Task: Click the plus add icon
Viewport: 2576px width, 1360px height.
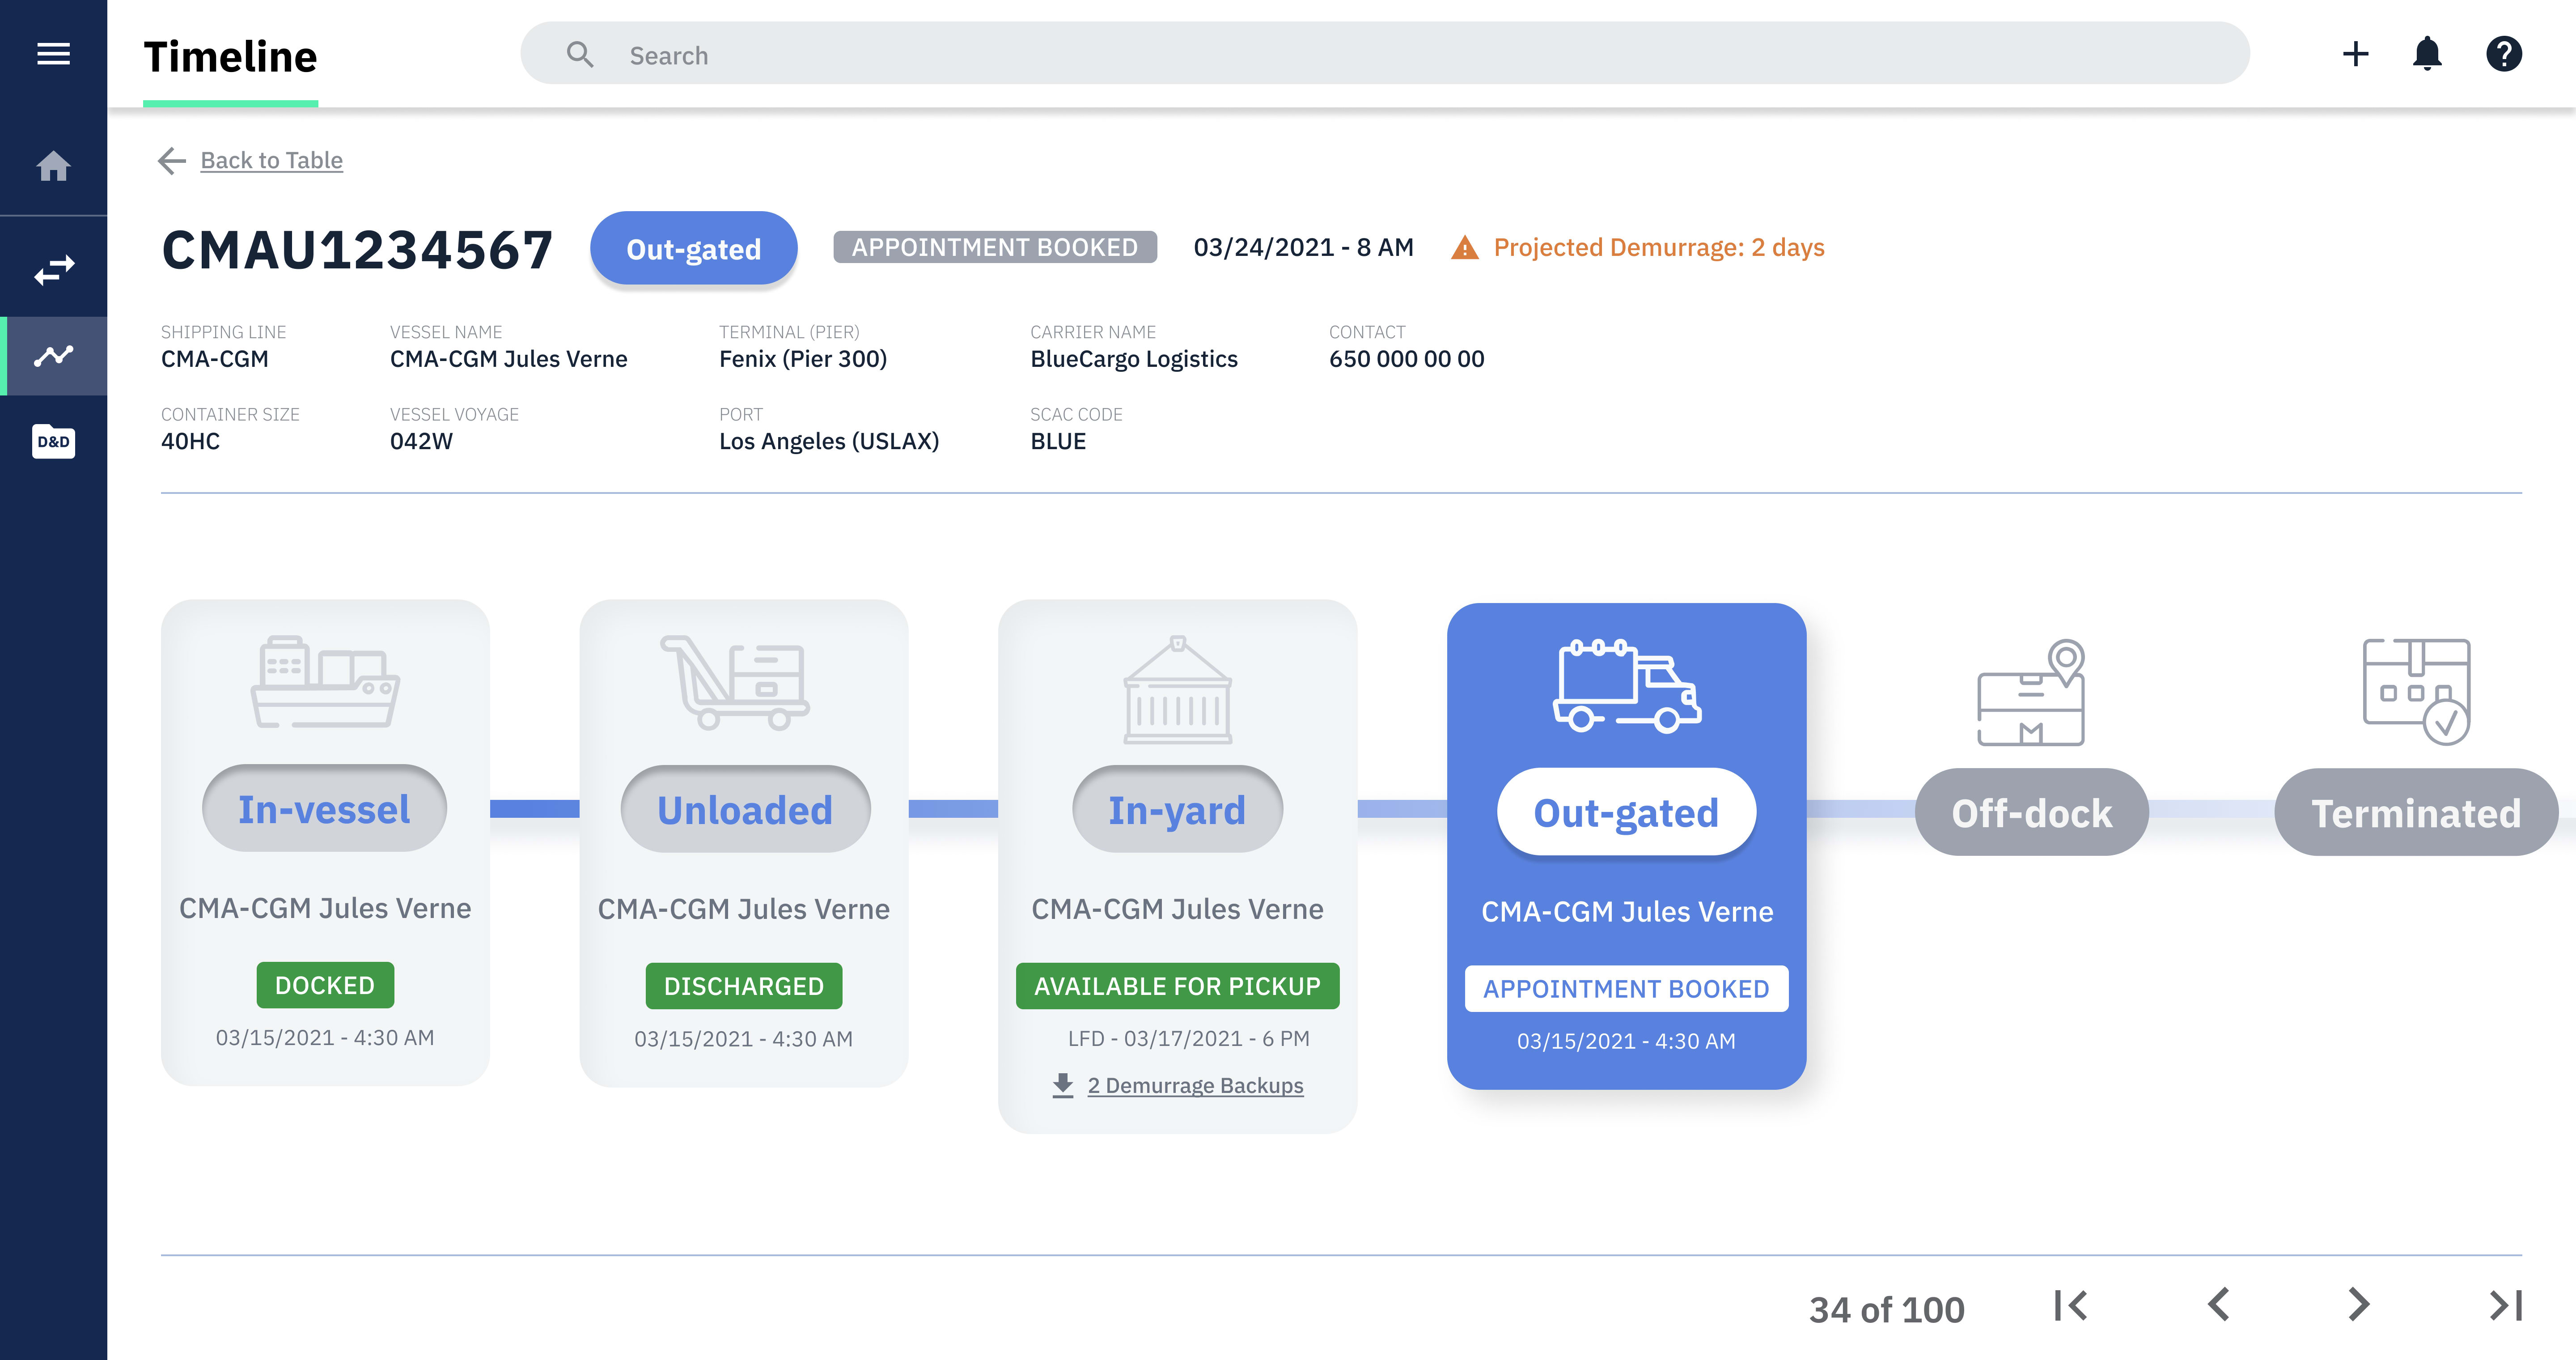Action: [x=2355, y=54]
